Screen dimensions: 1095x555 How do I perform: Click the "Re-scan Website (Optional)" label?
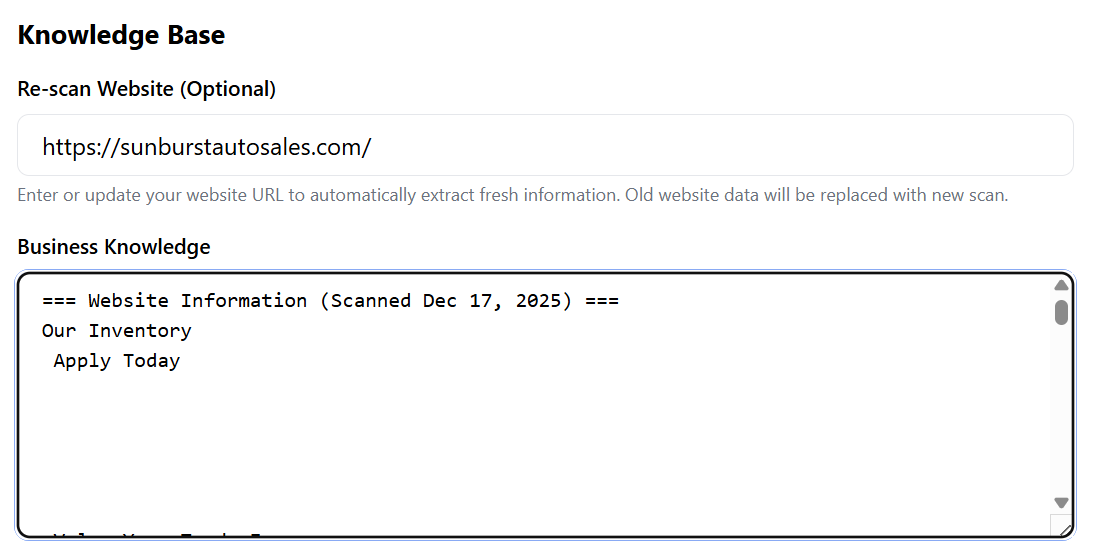tap(146, 89)
